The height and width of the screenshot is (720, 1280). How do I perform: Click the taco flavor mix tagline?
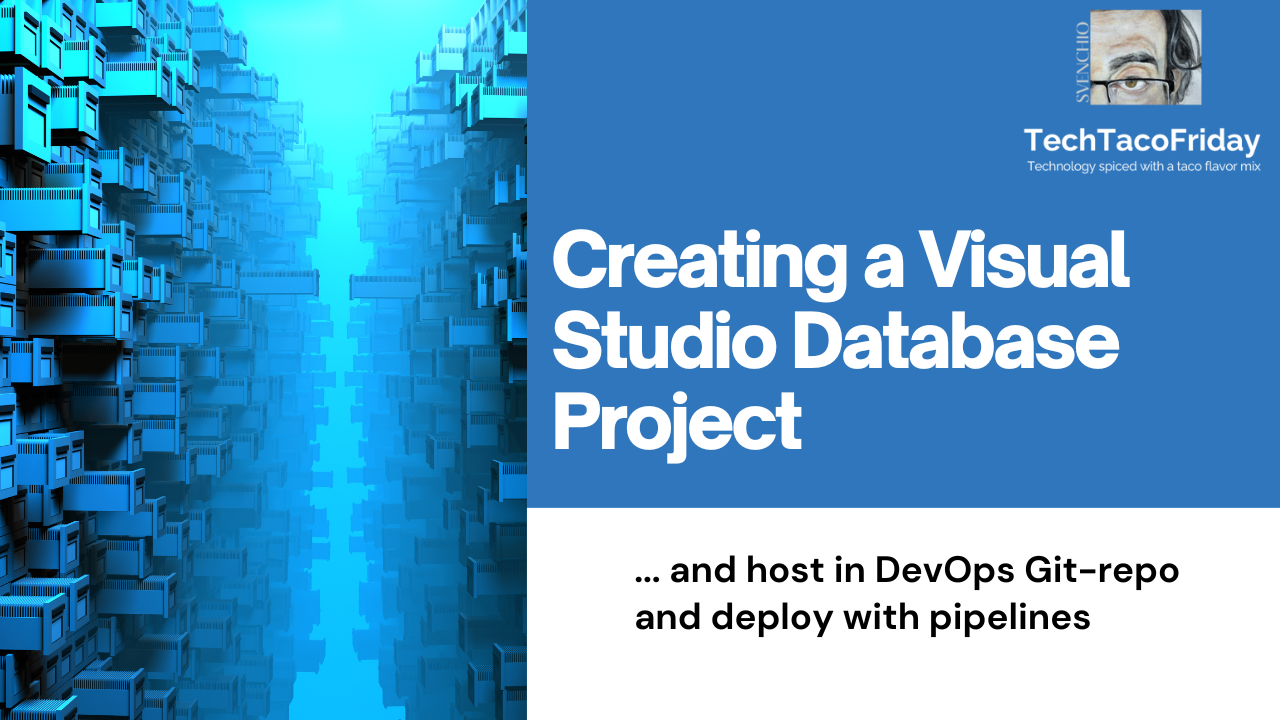point(1142,166)
